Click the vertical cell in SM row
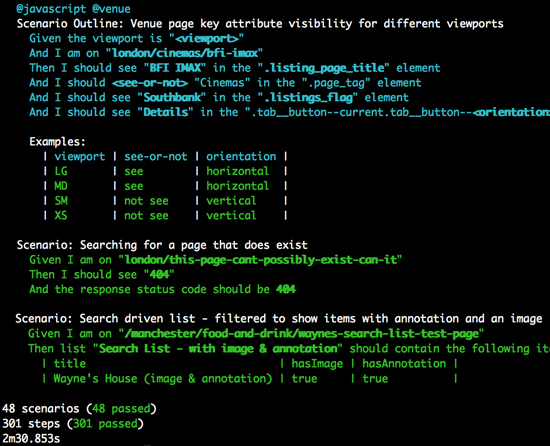The height and width of the screenshot is (446, 550). coord(231,201)
